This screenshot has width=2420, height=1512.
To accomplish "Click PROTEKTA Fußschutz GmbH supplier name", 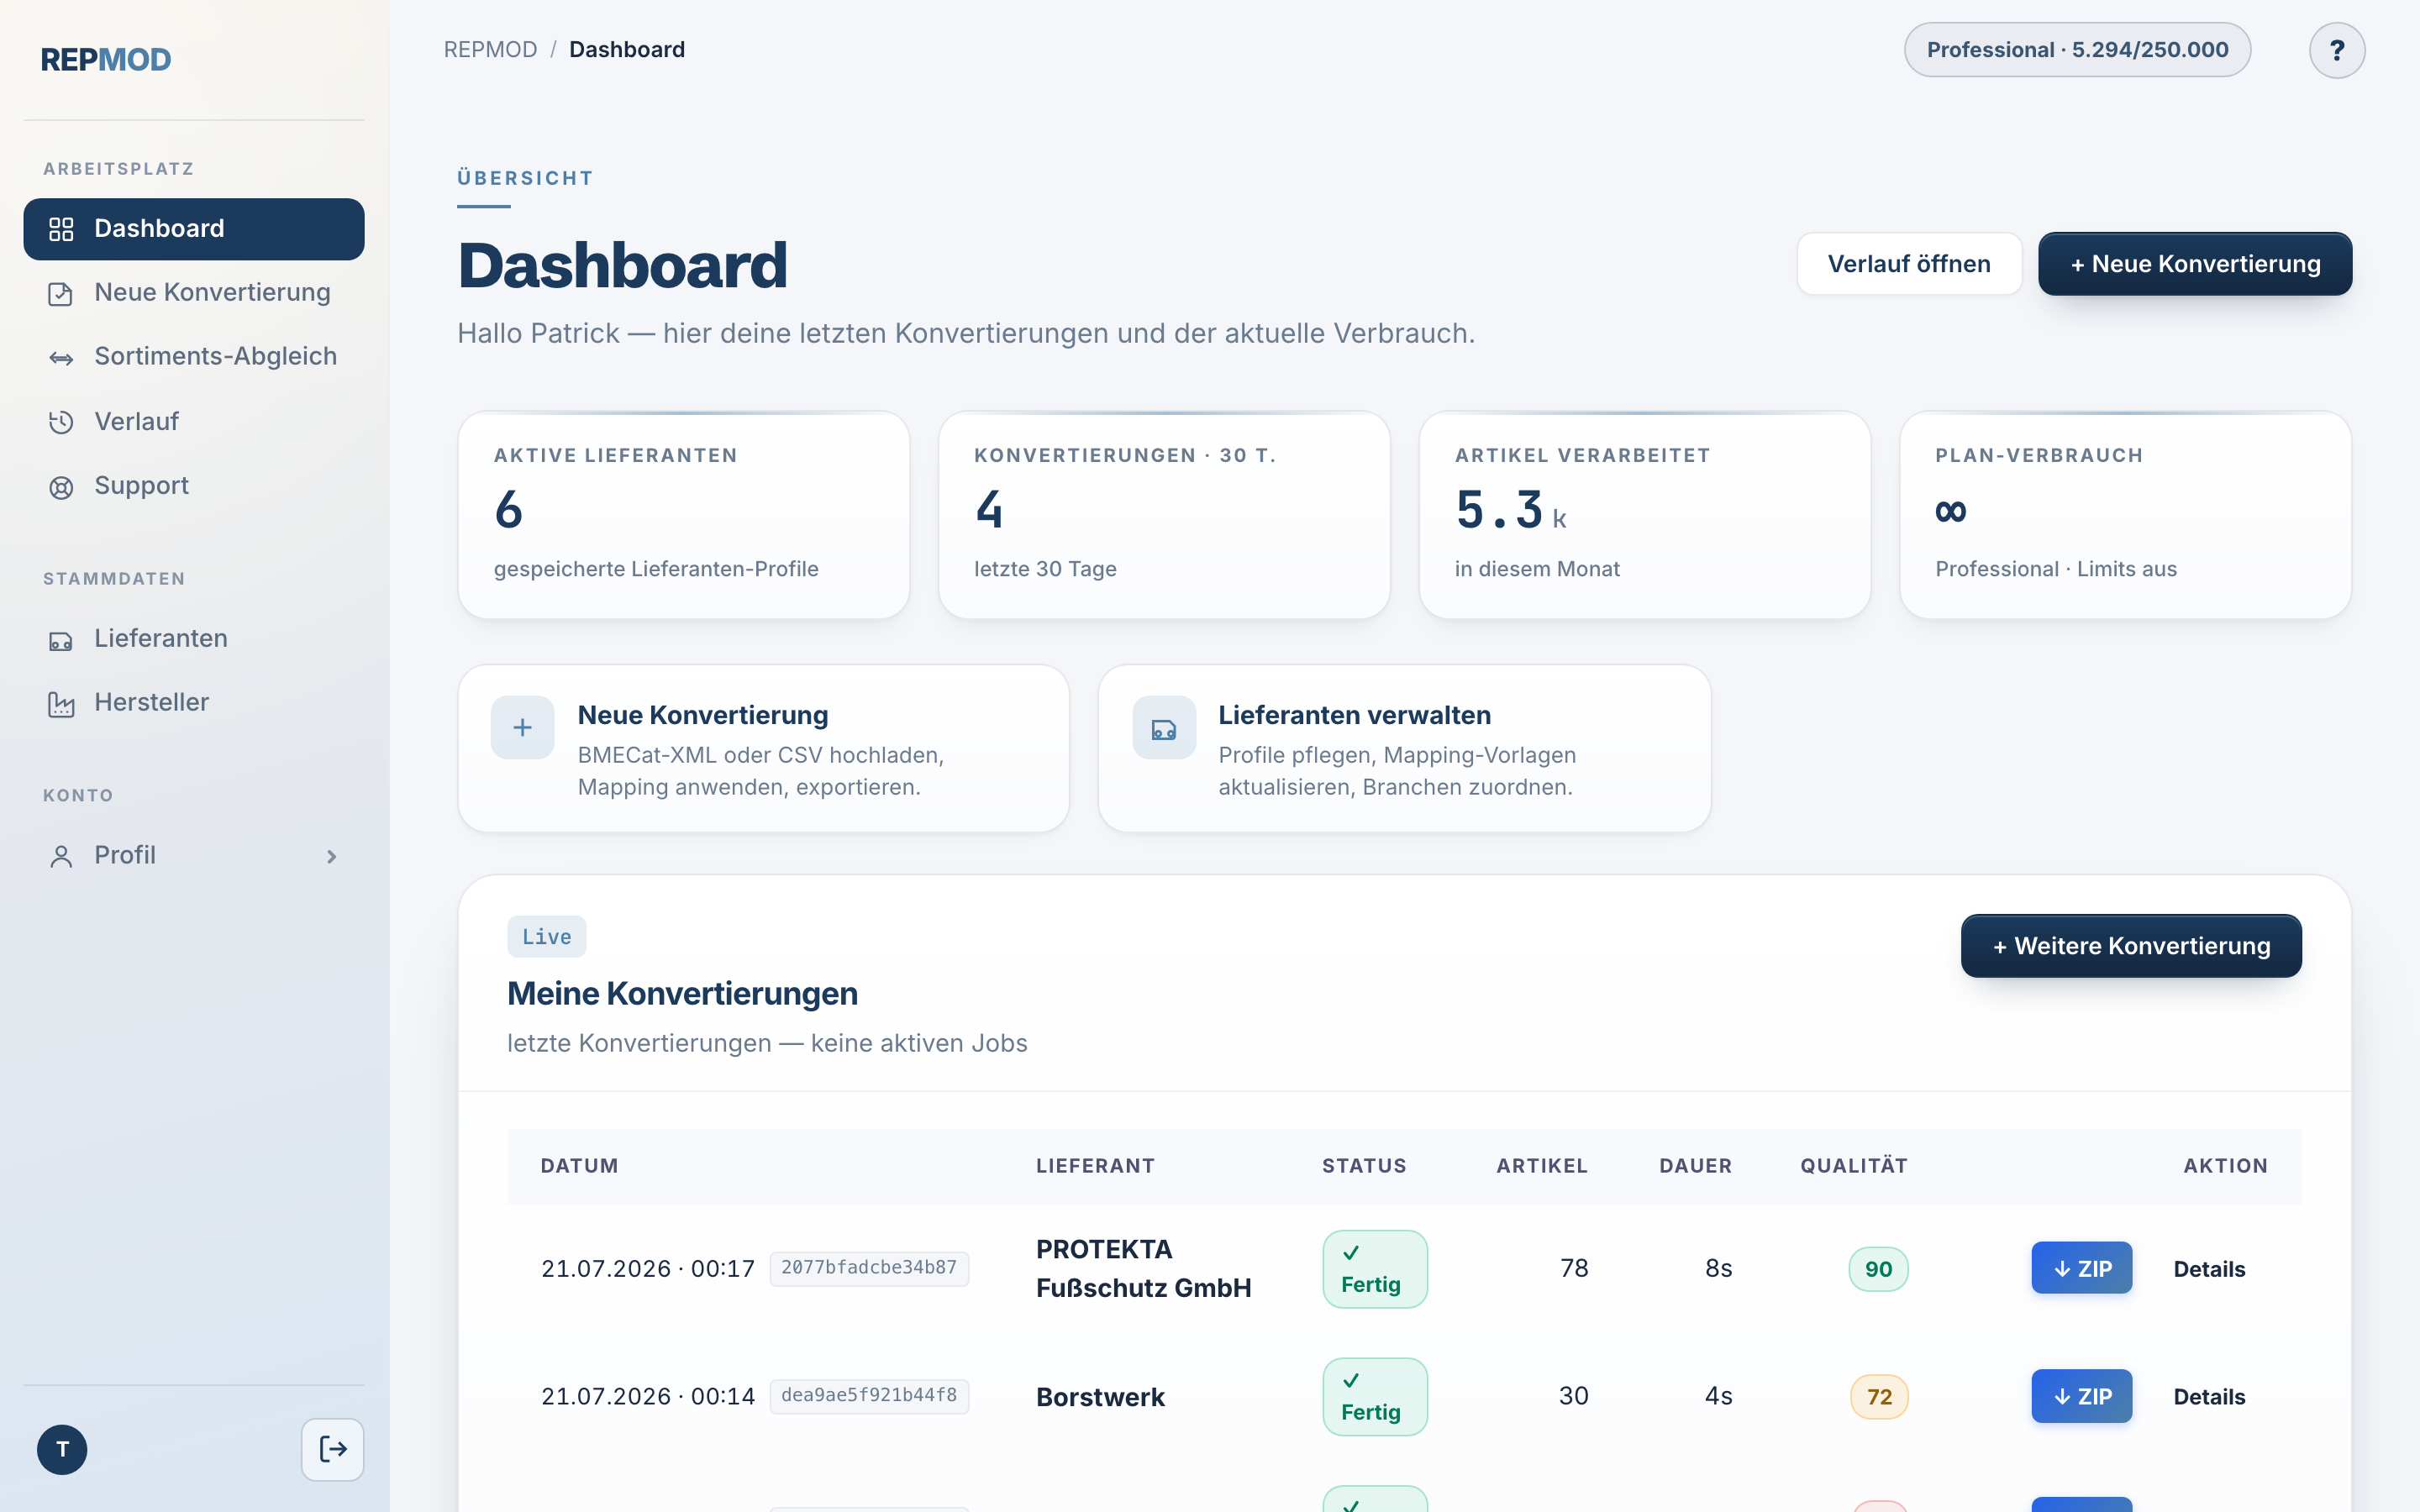I will (1144, 1269).
